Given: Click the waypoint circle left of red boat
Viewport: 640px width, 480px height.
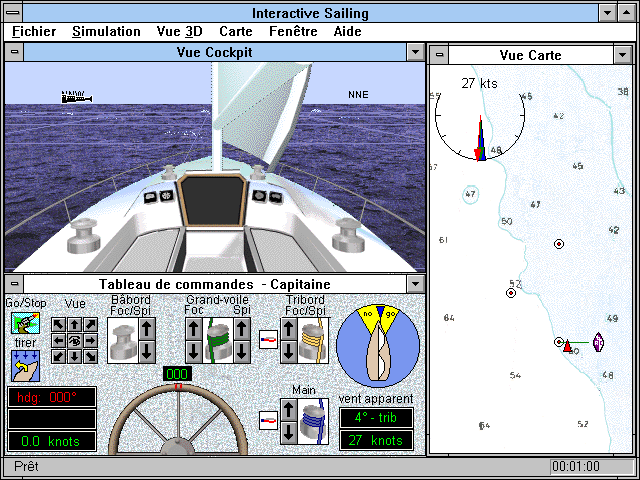Looking at the screenshot, I should [x=559, y=342].
